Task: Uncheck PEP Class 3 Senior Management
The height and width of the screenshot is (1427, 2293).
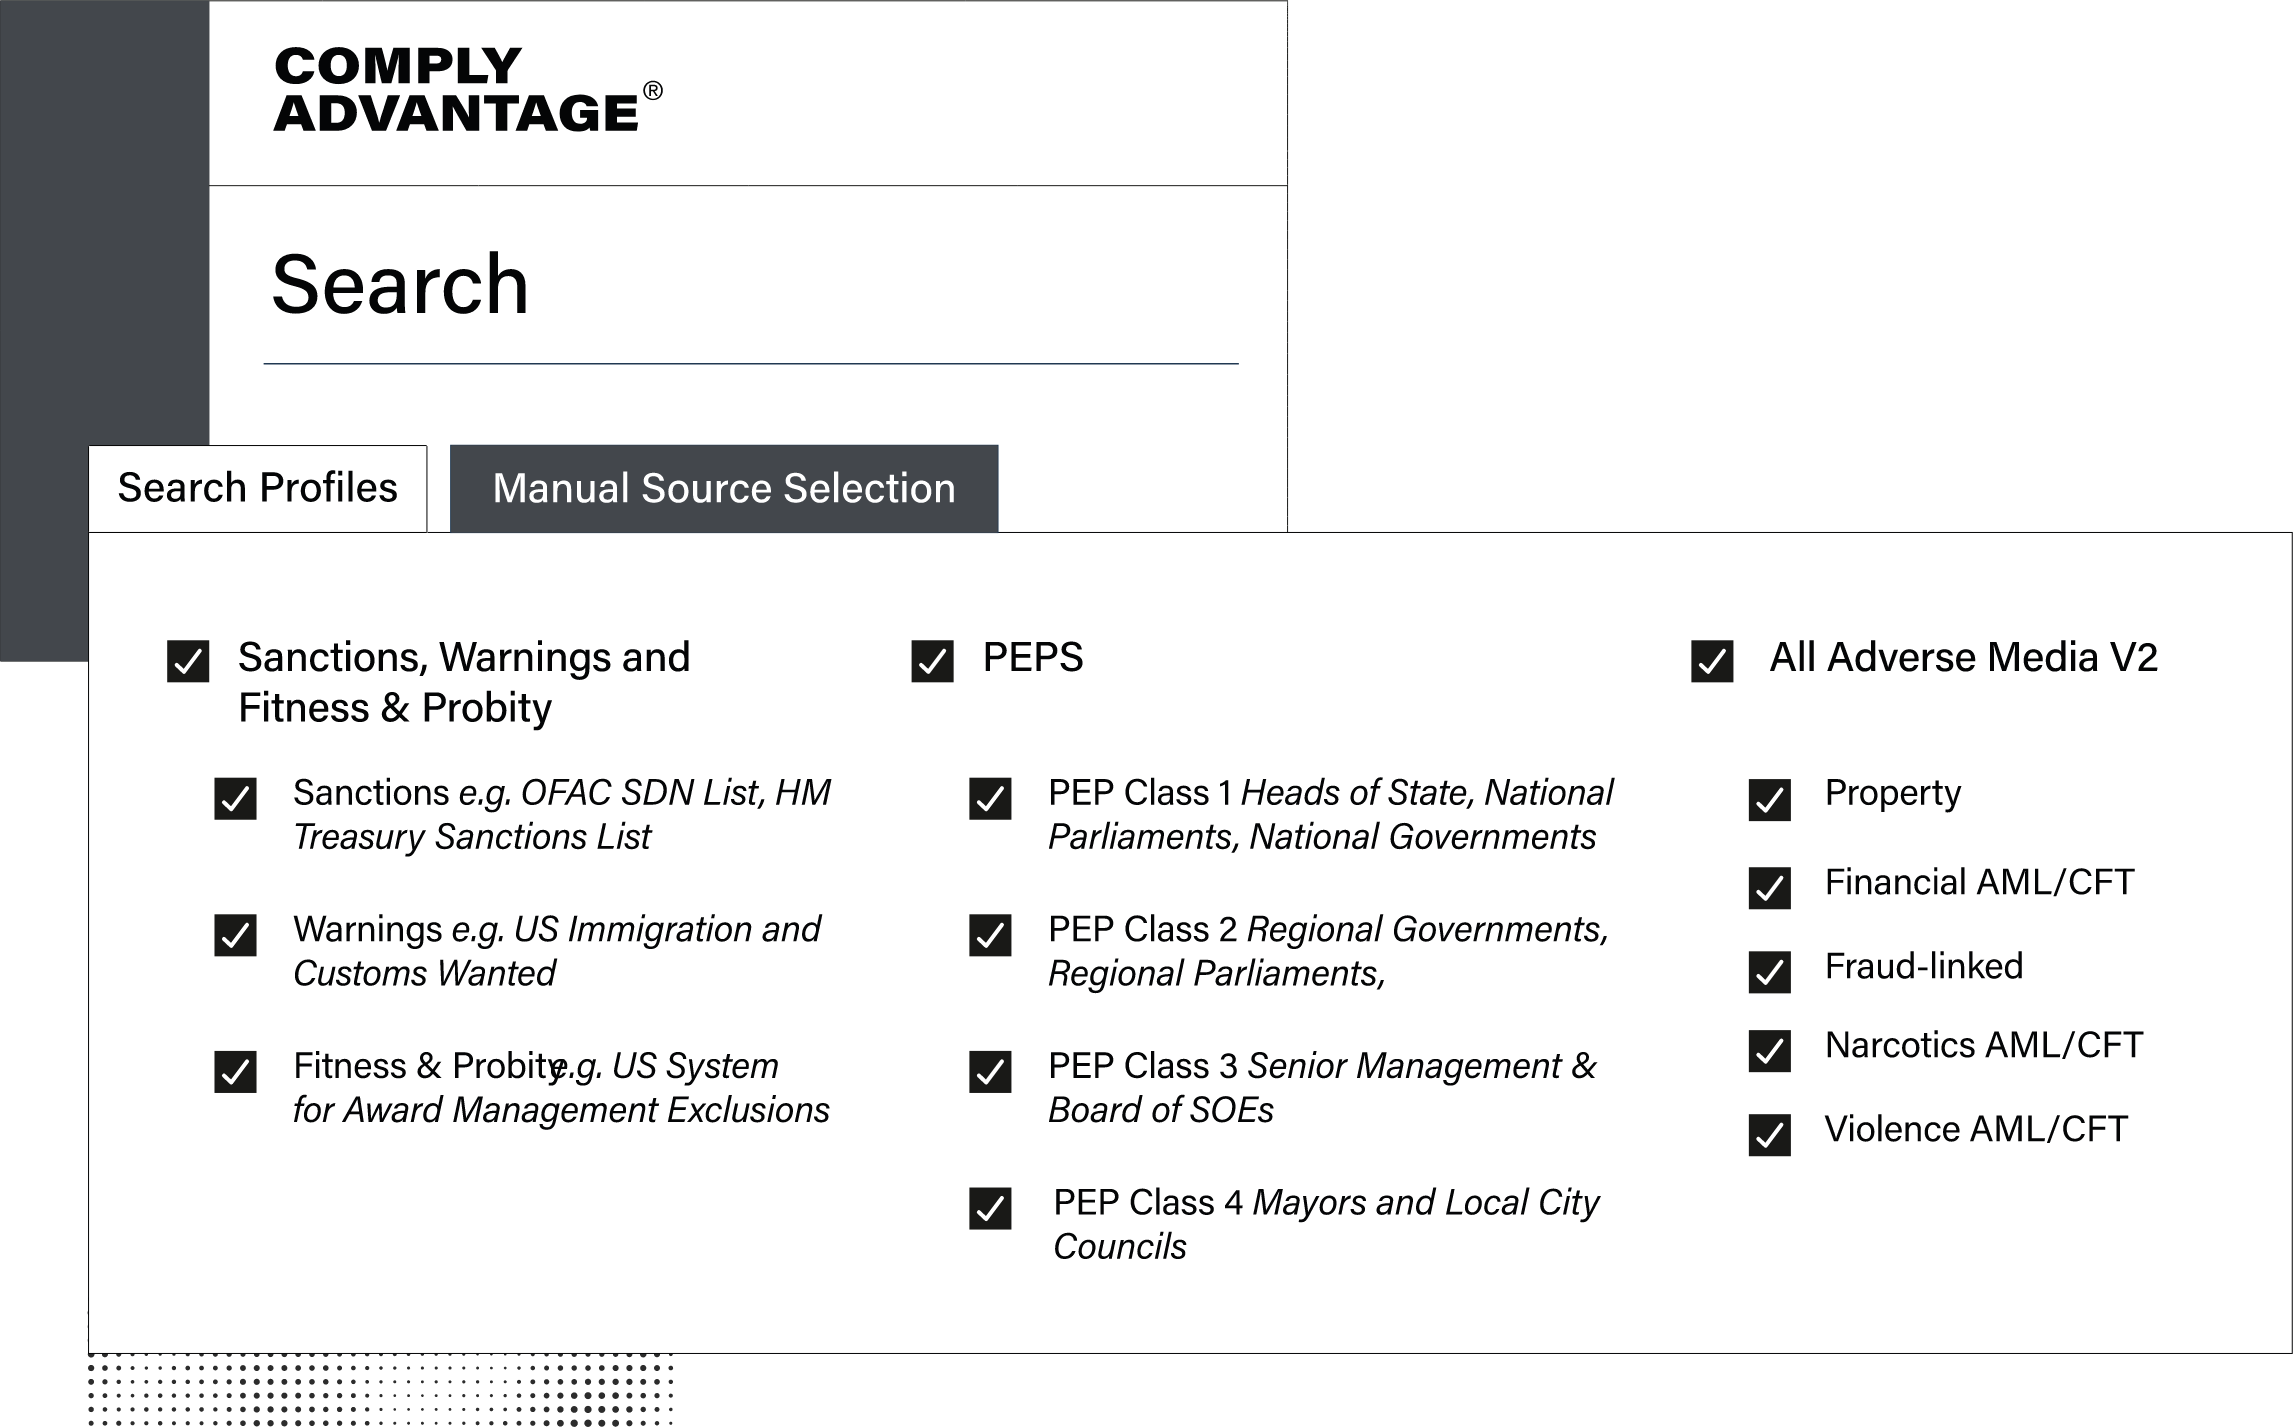Action: coord(990,1072)
